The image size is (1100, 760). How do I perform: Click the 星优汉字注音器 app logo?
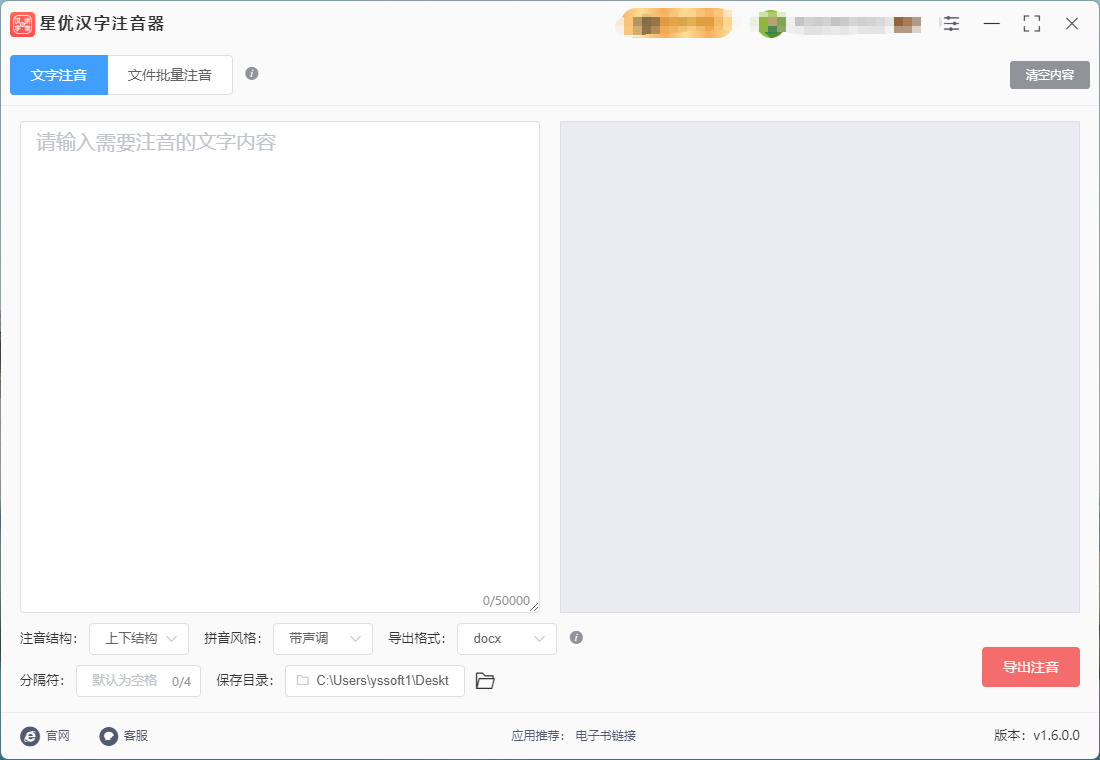(22, 25)
